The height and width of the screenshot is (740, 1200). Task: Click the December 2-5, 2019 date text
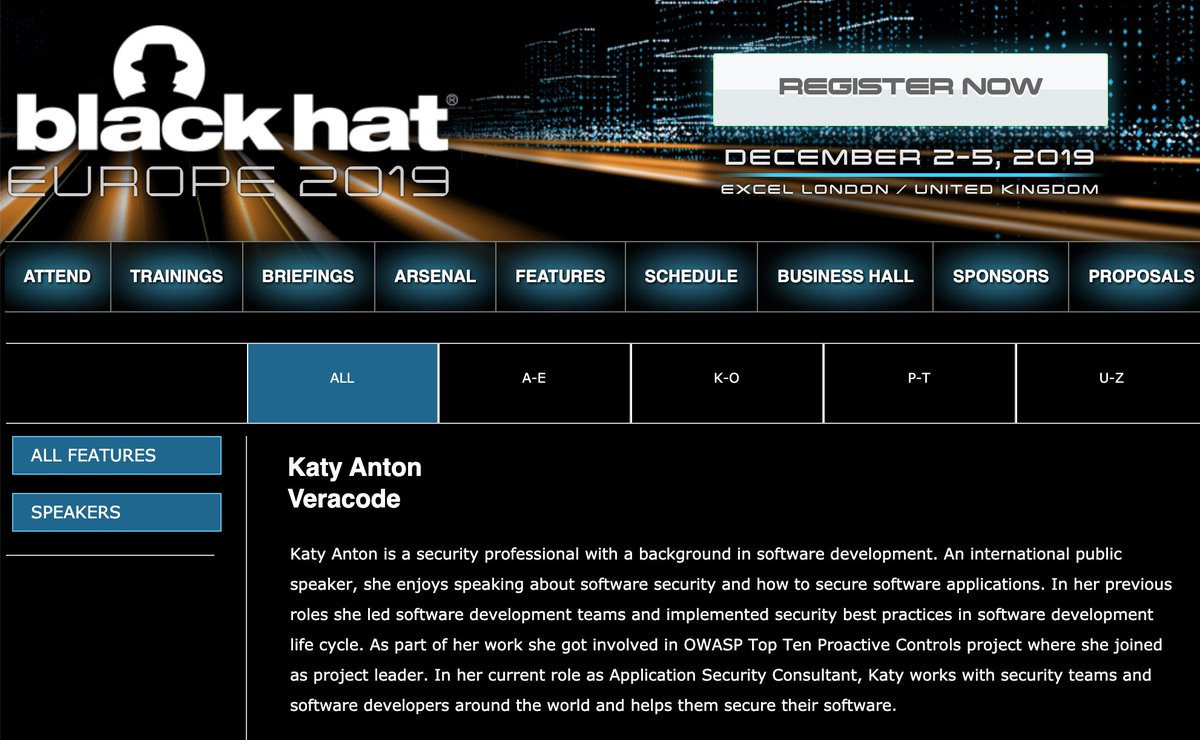(x=909, y=158)
